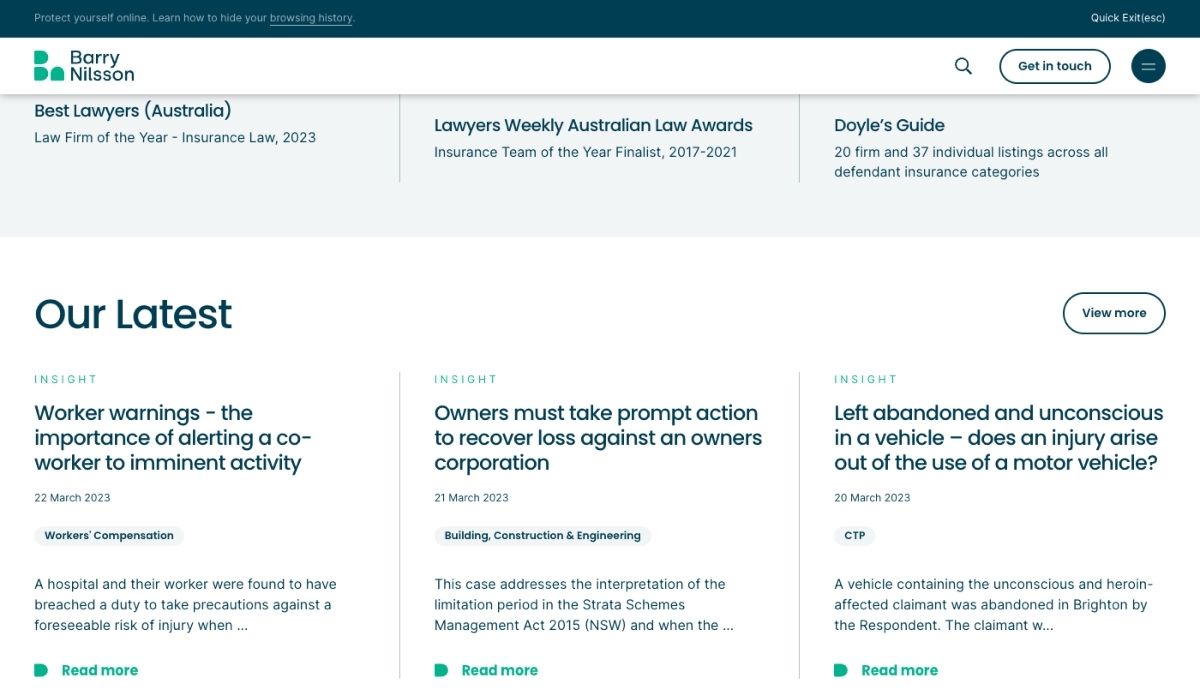Follow the browsing history link
1200x700 pixels.
click(311, 18)
